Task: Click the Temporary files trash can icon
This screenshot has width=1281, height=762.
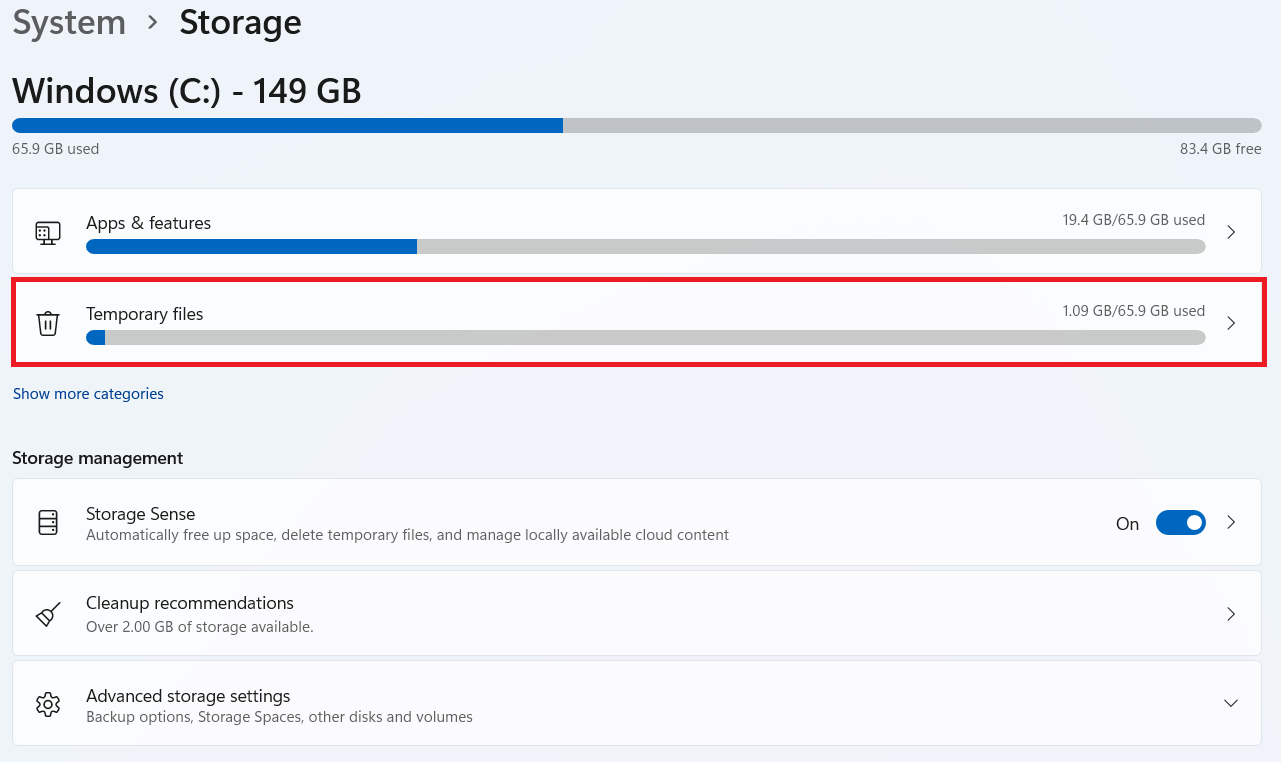Action: pyautogui.click(x=48, y=323)
